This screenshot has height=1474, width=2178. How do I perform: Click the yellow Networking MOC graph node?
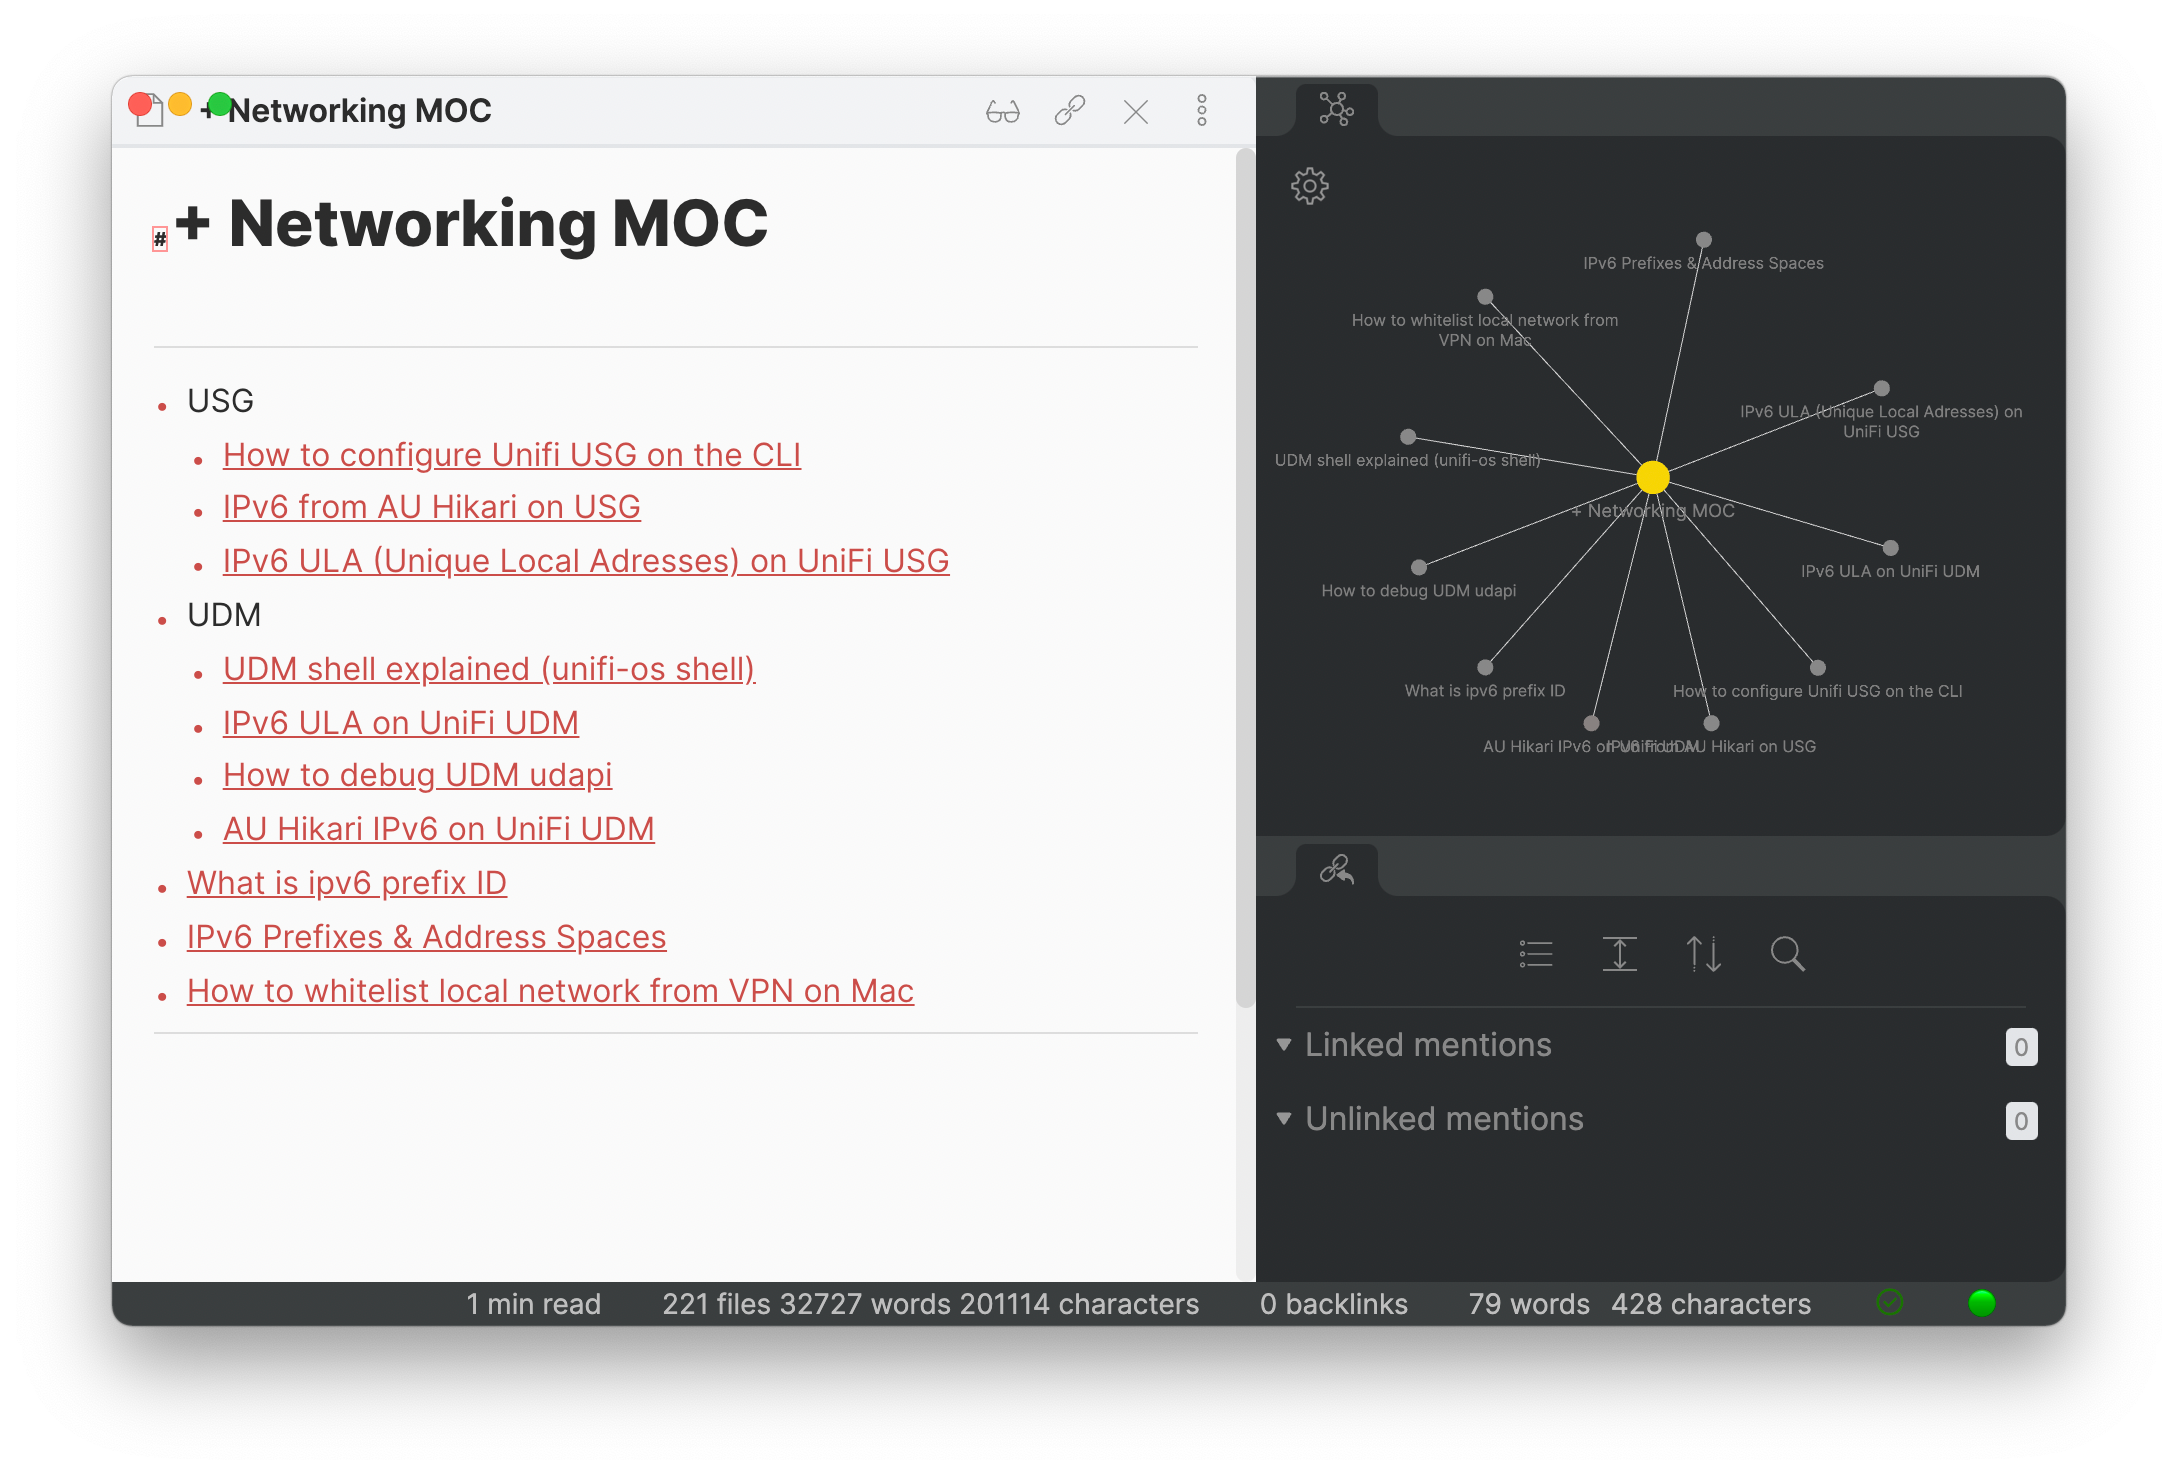tap(1653, 477)
